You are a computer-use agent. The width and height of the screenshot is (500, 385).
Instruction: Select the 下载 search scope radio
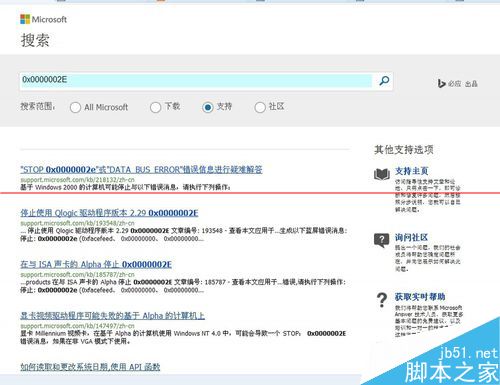(x=155, y=107)
